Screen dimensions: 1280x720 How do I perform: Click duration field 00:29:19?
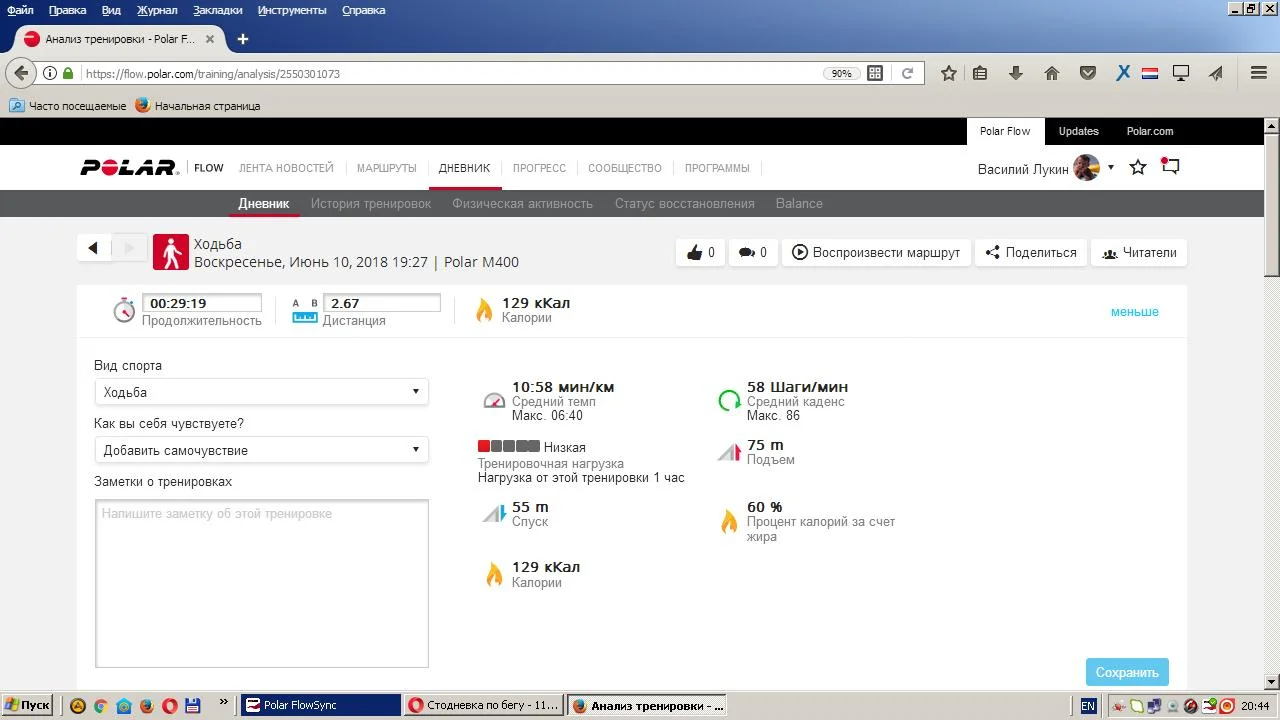point(202,303)
